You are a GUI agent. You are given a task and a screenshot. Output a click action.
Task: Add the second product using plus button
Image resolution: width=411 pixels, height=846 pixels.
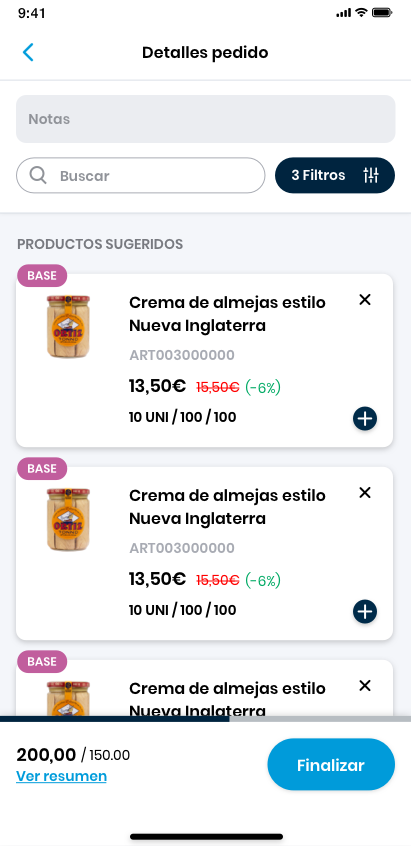tap(365, 612)
